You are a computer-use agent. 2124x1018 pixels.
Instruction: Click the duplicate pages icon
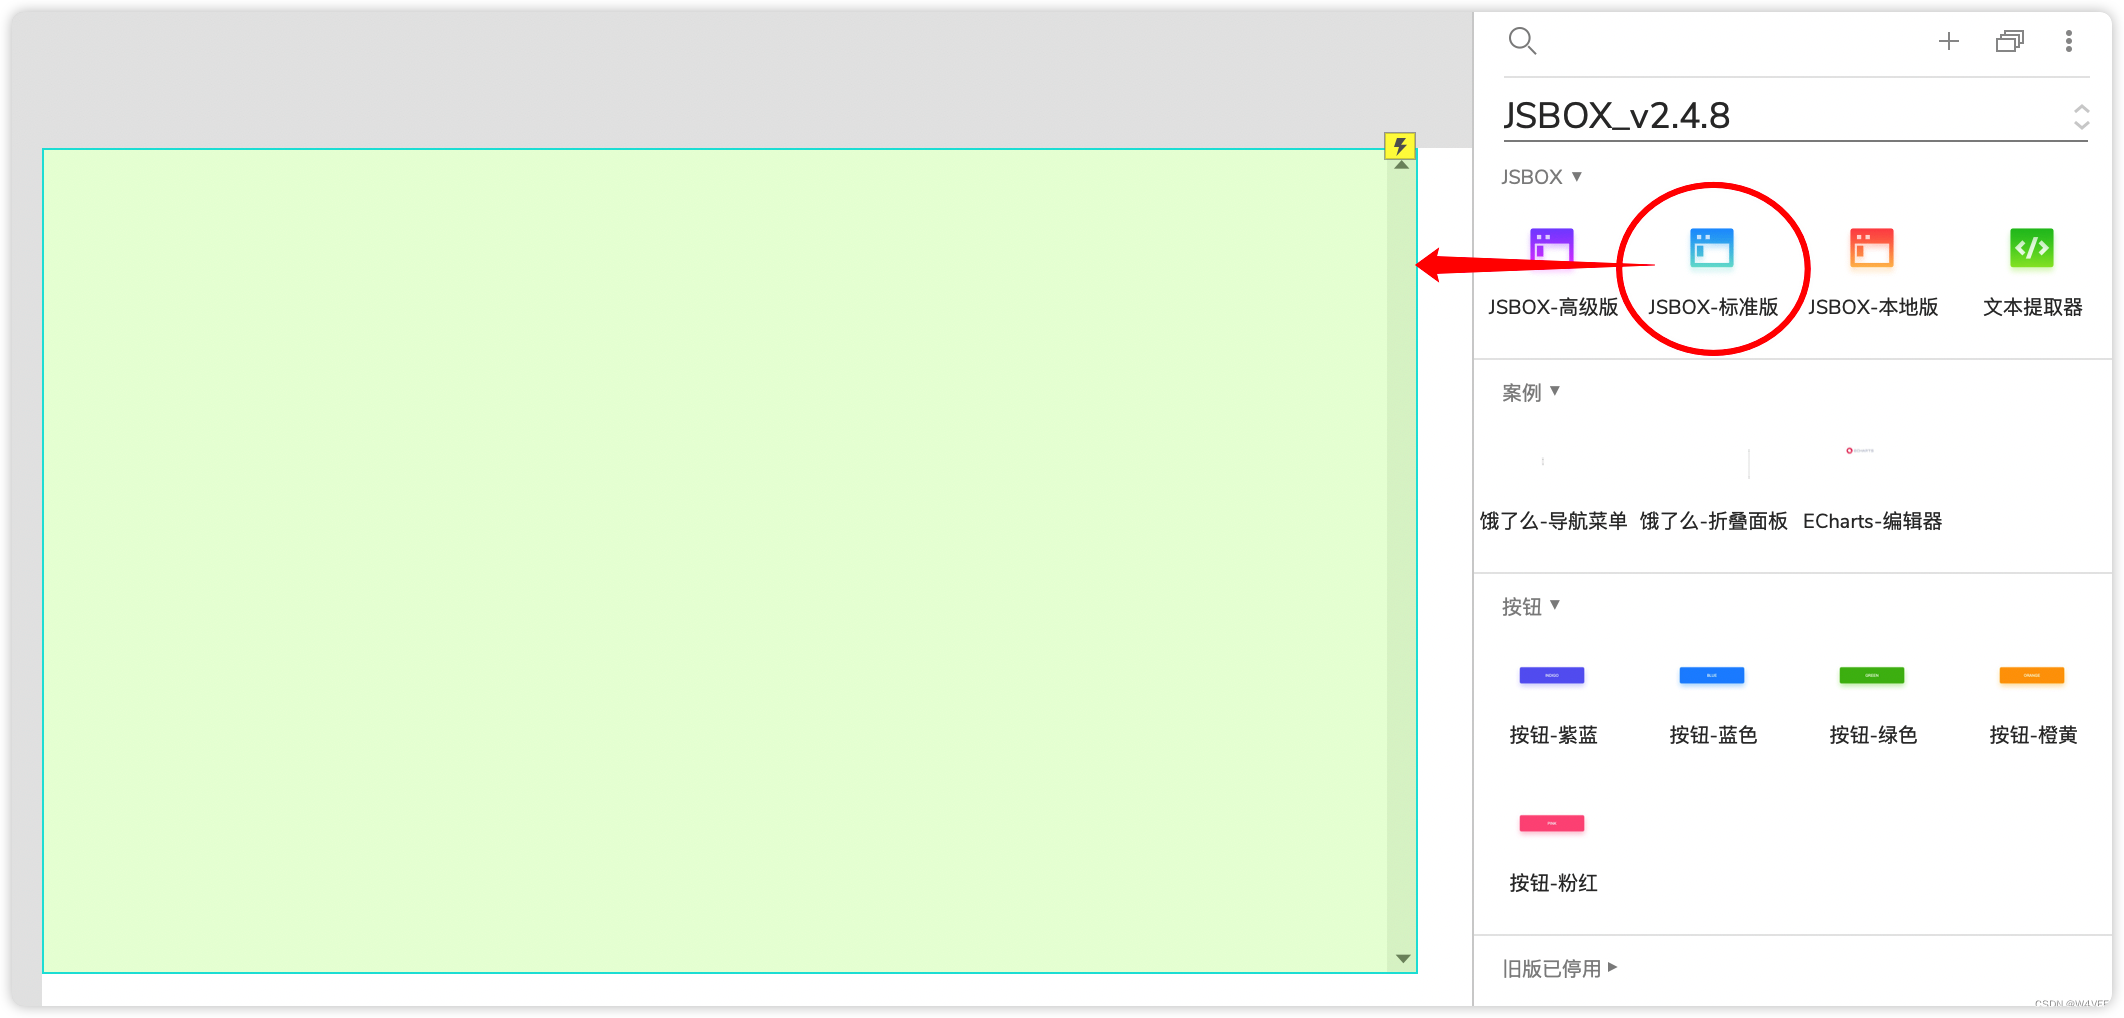(2009, 41)
